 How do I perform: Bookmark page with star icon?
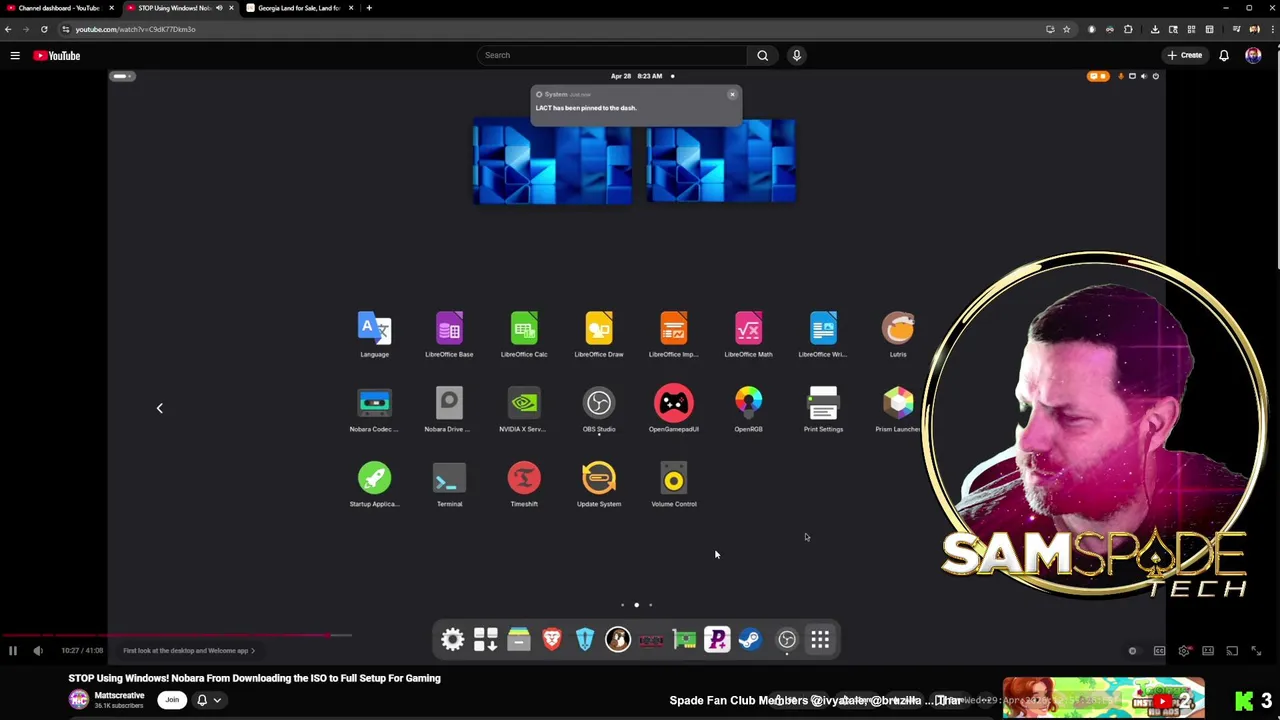tap(1066, 29)
